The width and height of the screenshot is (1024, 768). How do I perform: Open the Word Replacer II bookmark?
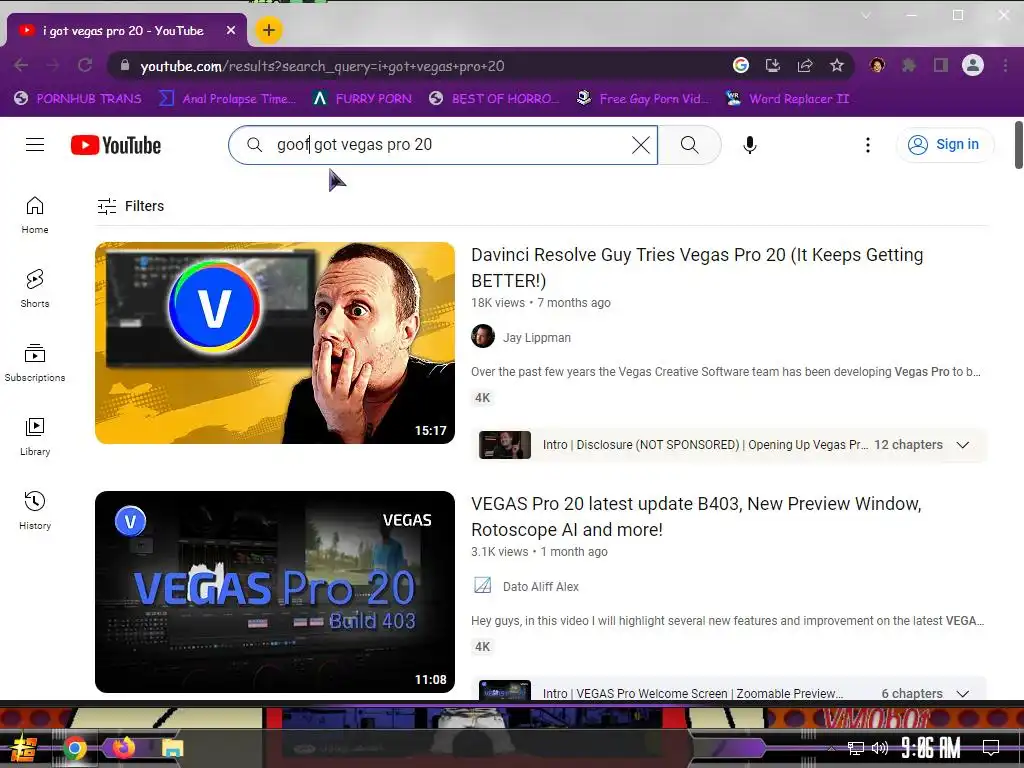[788, 99]
